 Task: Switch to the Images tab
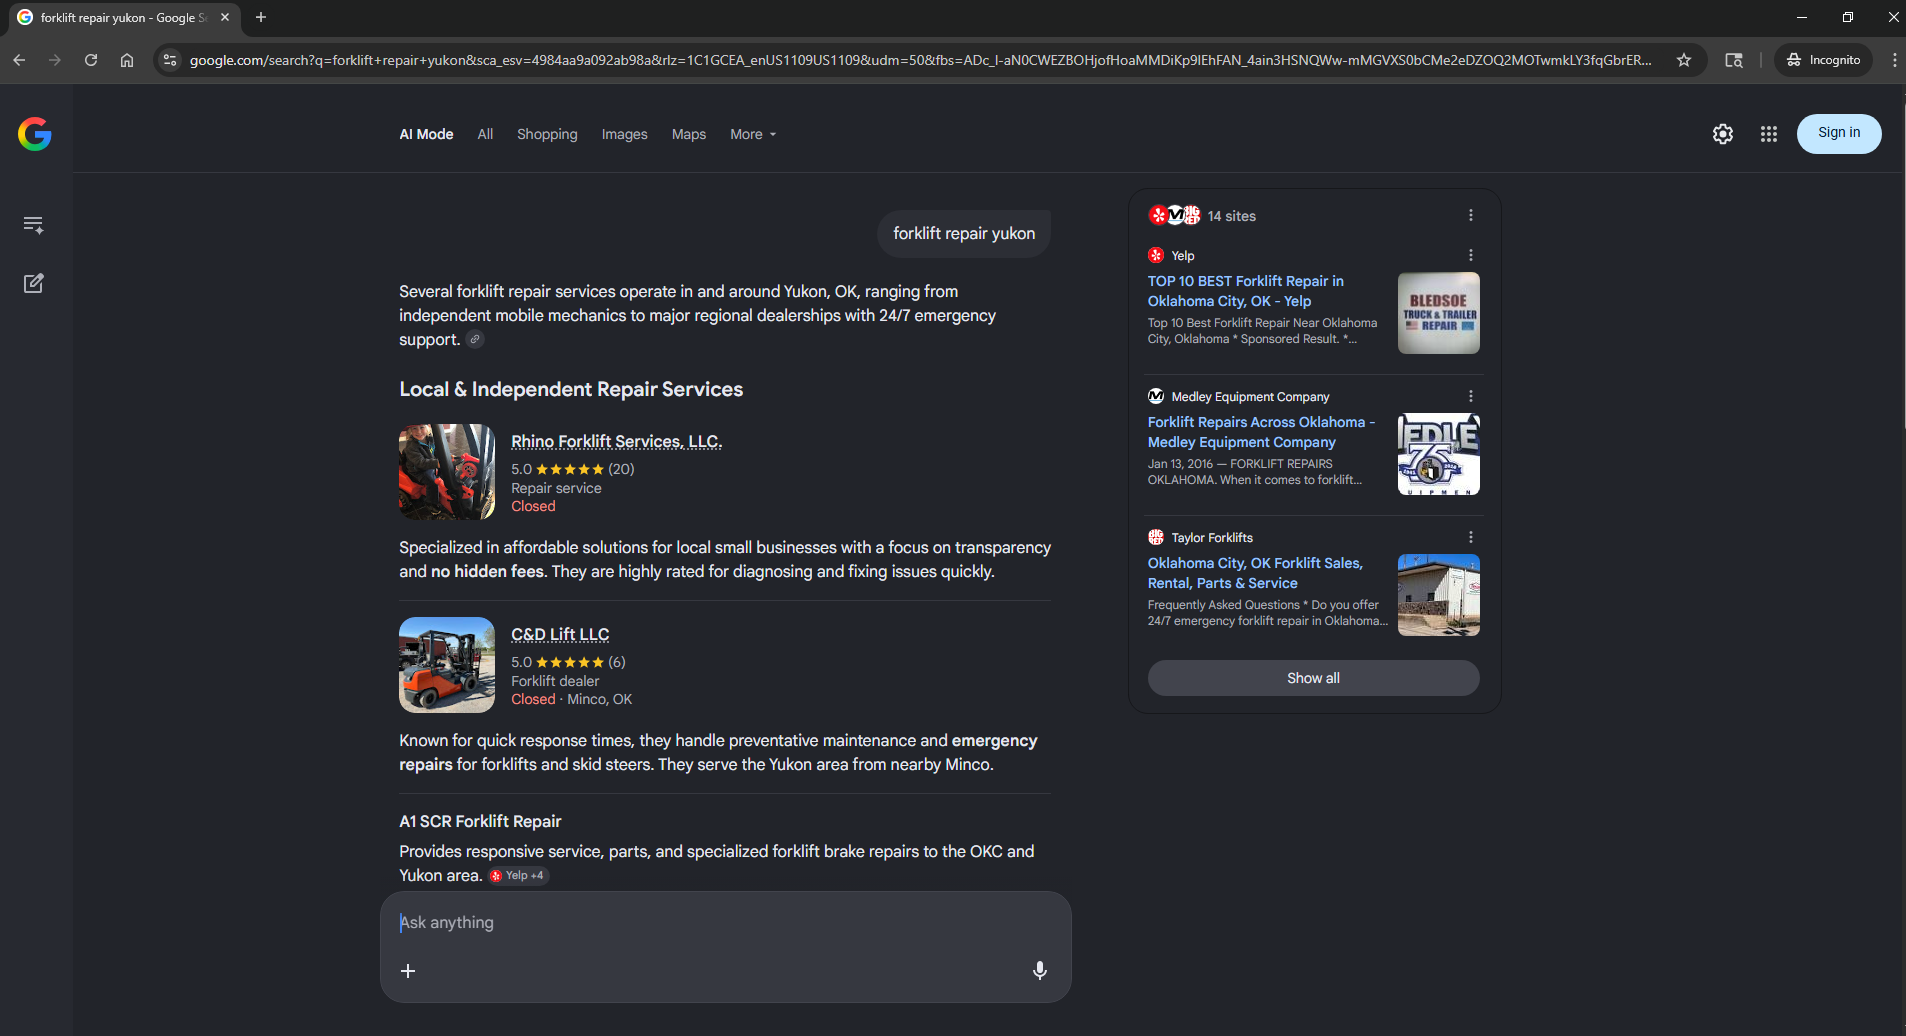click(x=624, y=134)
